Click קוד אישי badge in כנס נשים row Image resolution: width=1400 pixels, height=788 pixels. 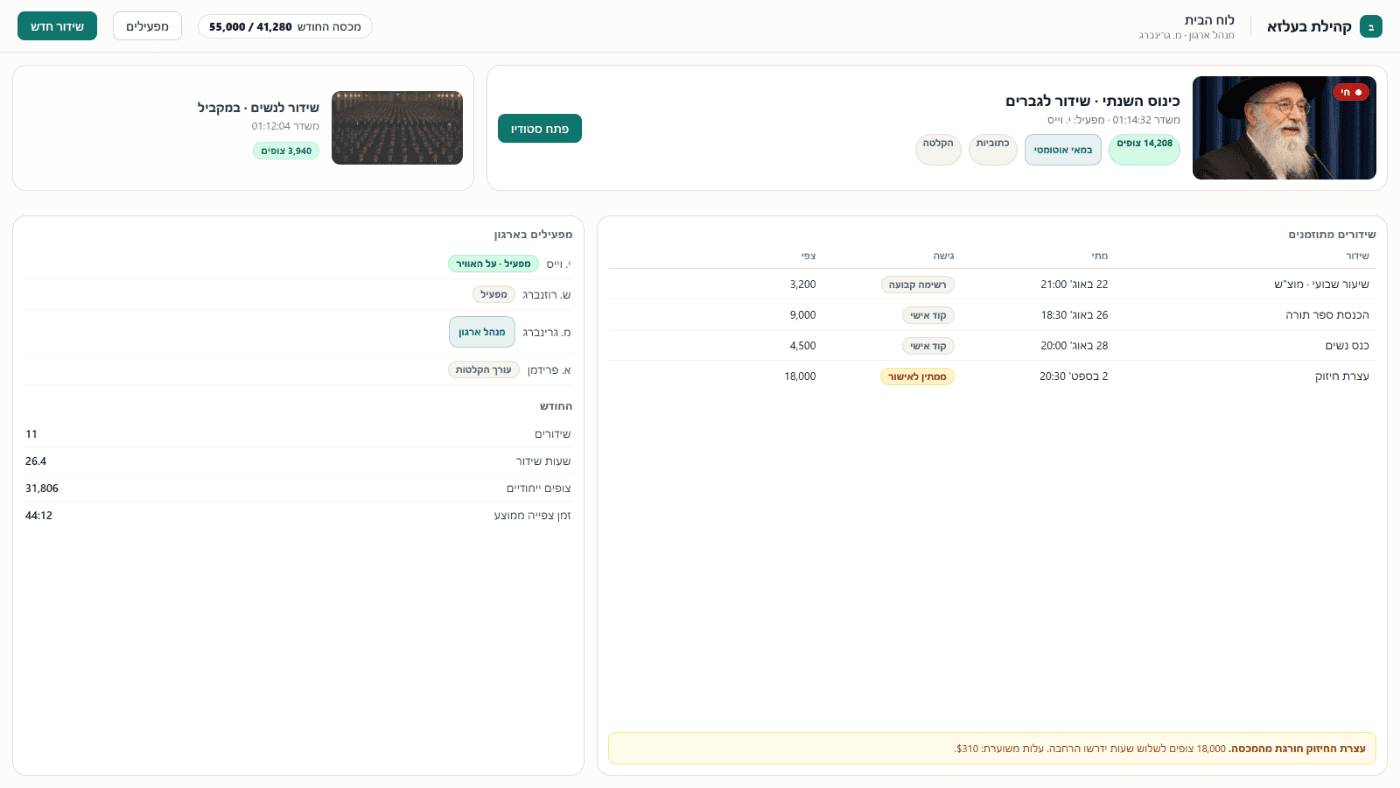[x=929, y=346]
